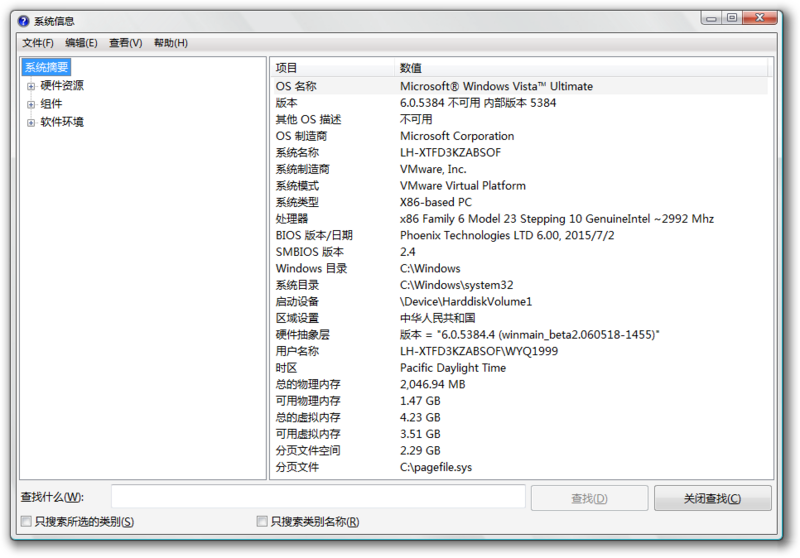Select the 可用物理内存 row label
Viewport: 800px width, 558px height.
coord(308,401)
